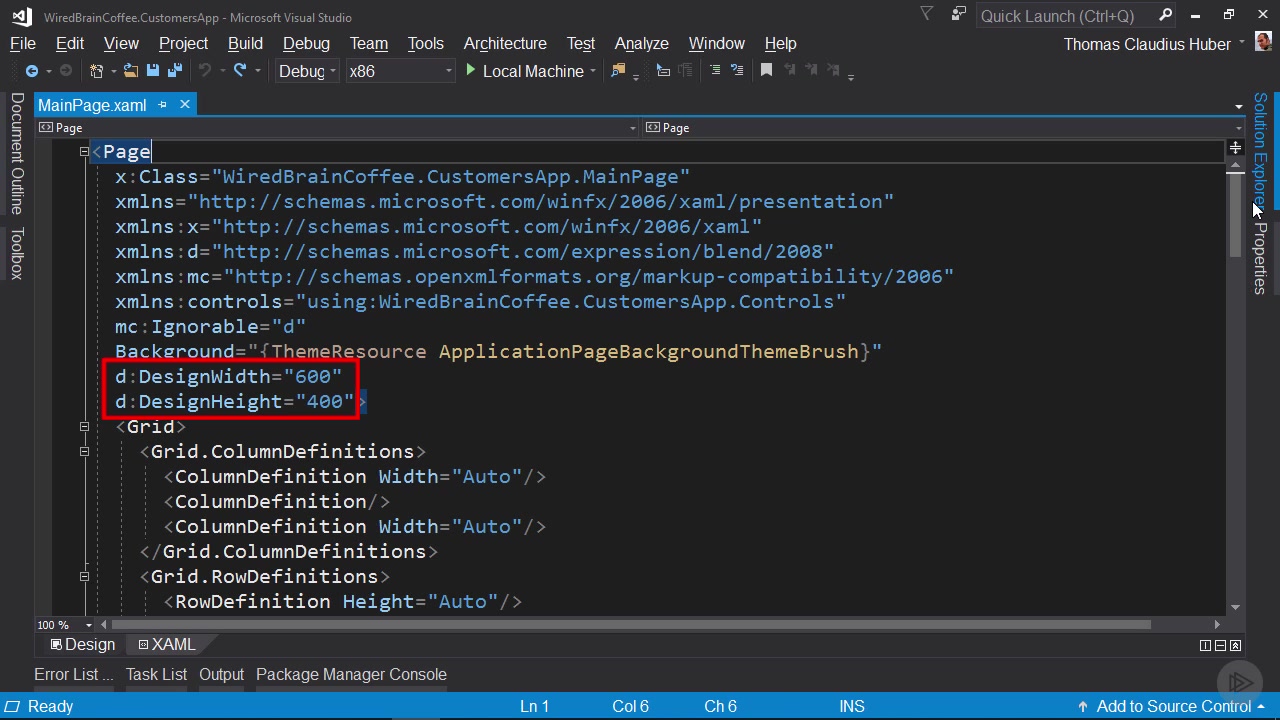Collapse the Page element outline node
The height and width of the screenshot is (720, 1280).
pyautogui.click(x=85, y=152)
